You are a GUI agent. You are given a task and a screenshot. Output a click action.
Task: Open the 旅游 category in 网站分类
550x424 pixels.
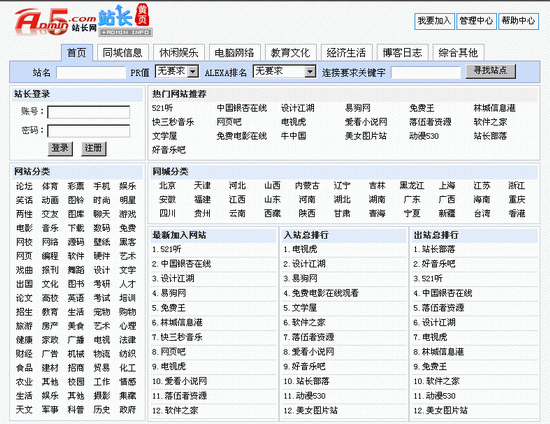(x=24, y=326)
